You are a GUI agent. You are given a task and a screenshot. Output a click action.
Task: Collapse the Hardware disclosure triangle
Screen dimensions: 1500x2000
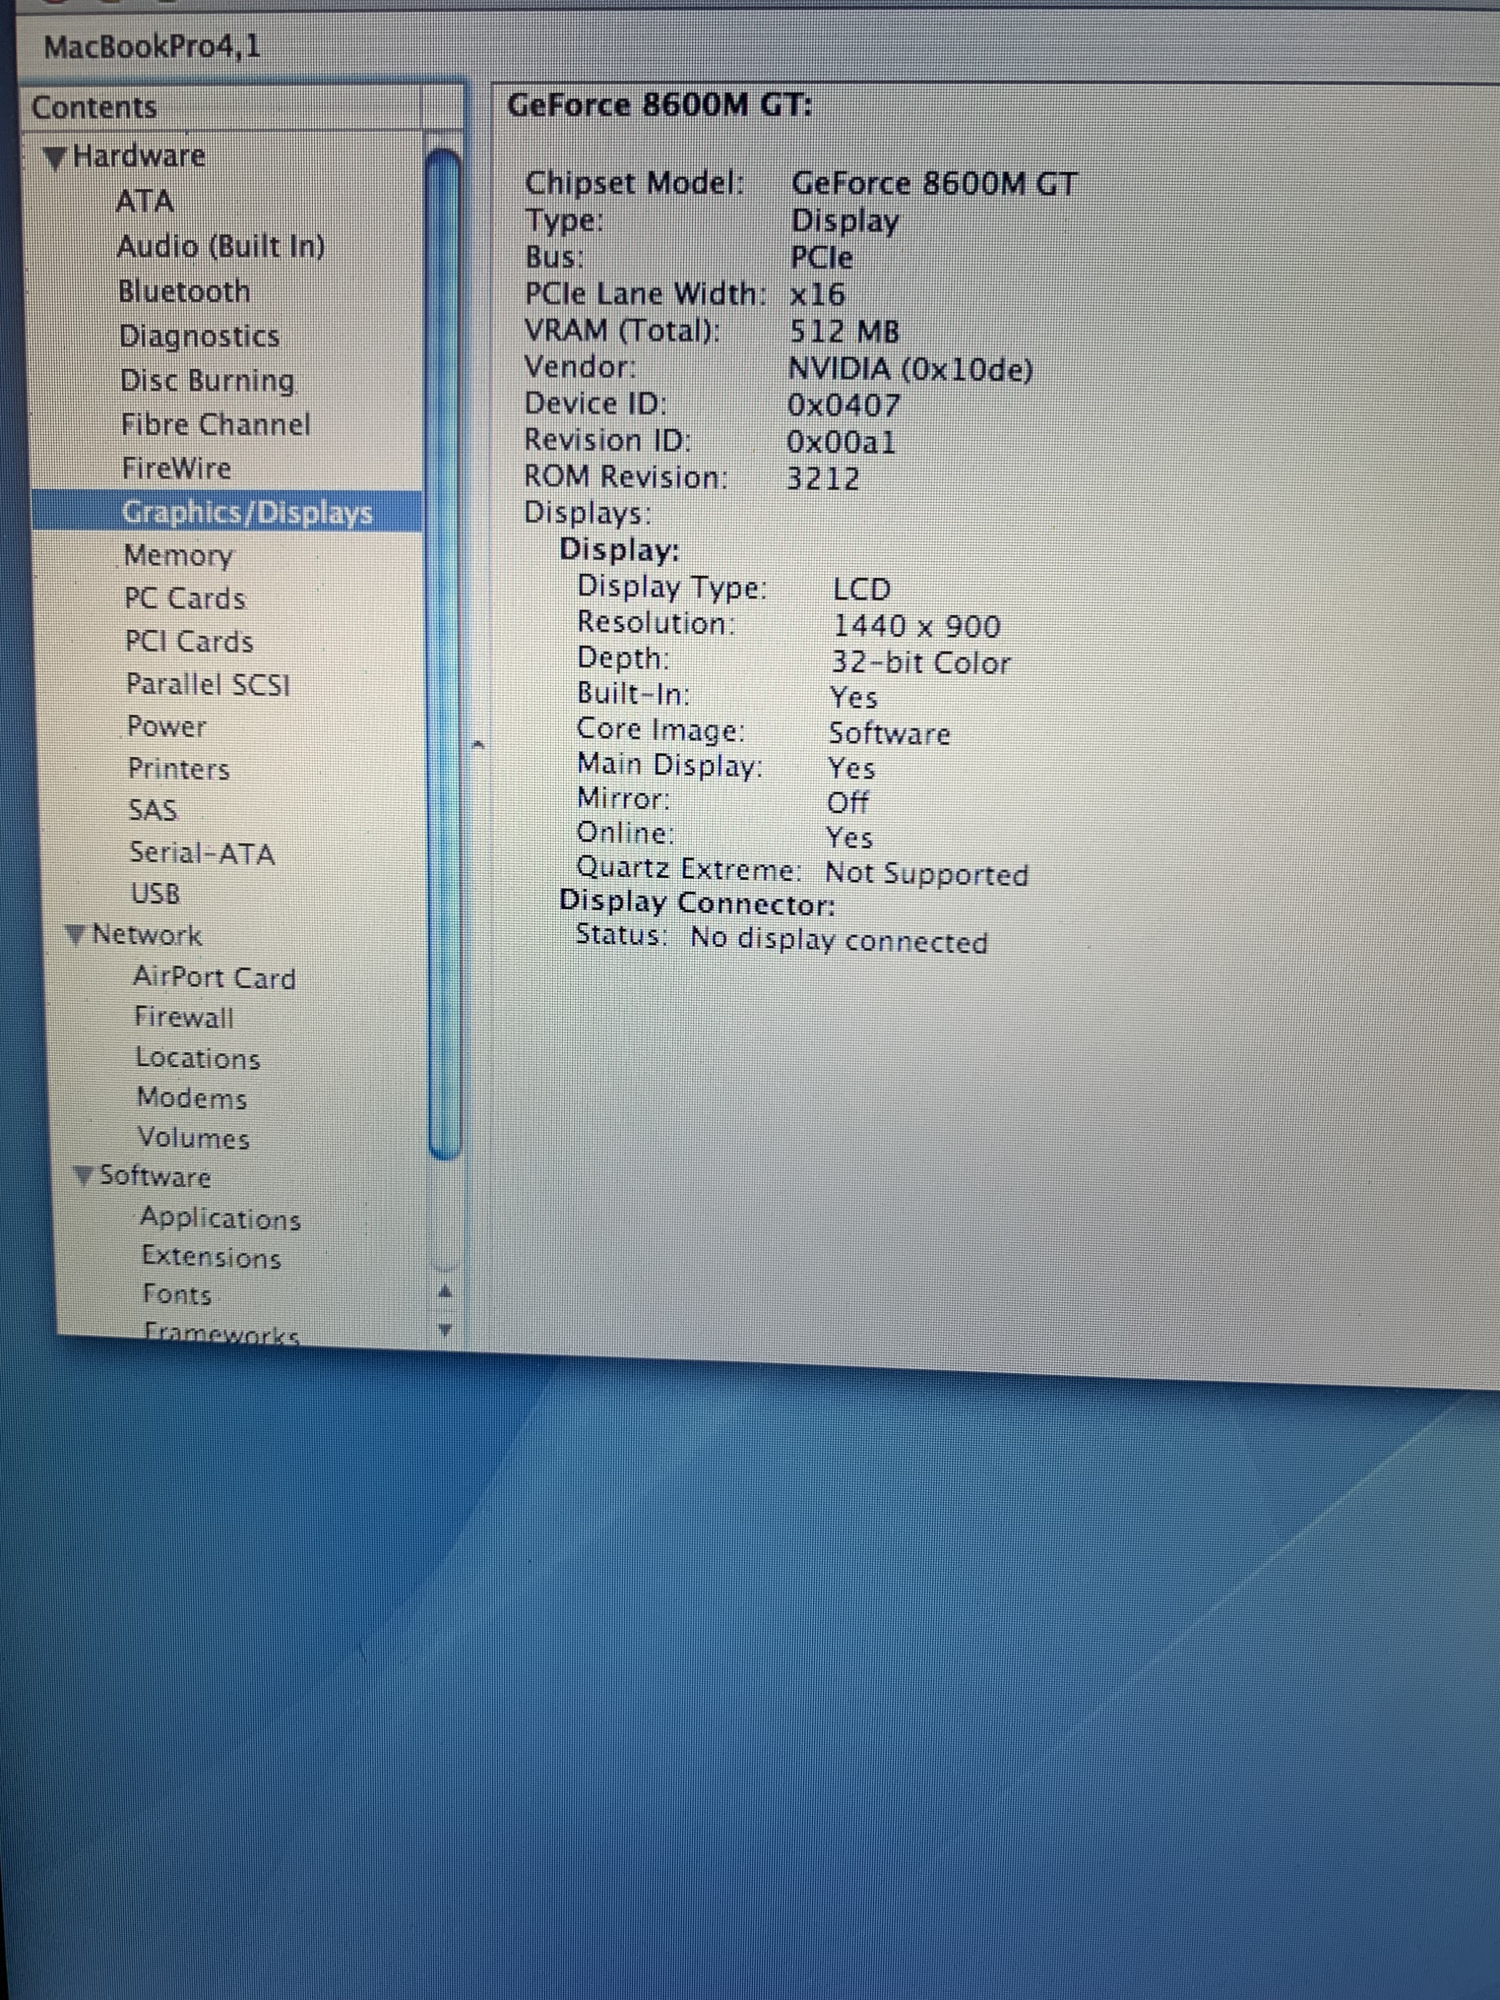tap(56, 158)
